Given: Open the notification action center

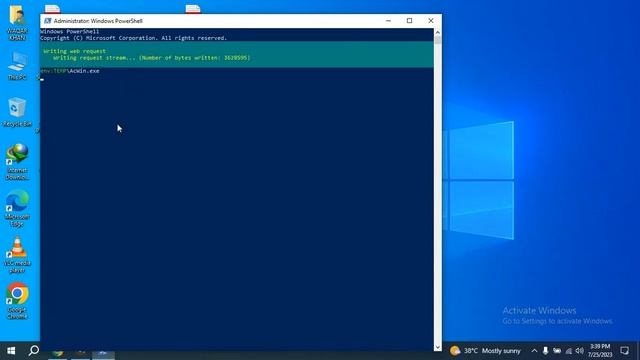Looking at the screenshot, I should coord(624,351).
